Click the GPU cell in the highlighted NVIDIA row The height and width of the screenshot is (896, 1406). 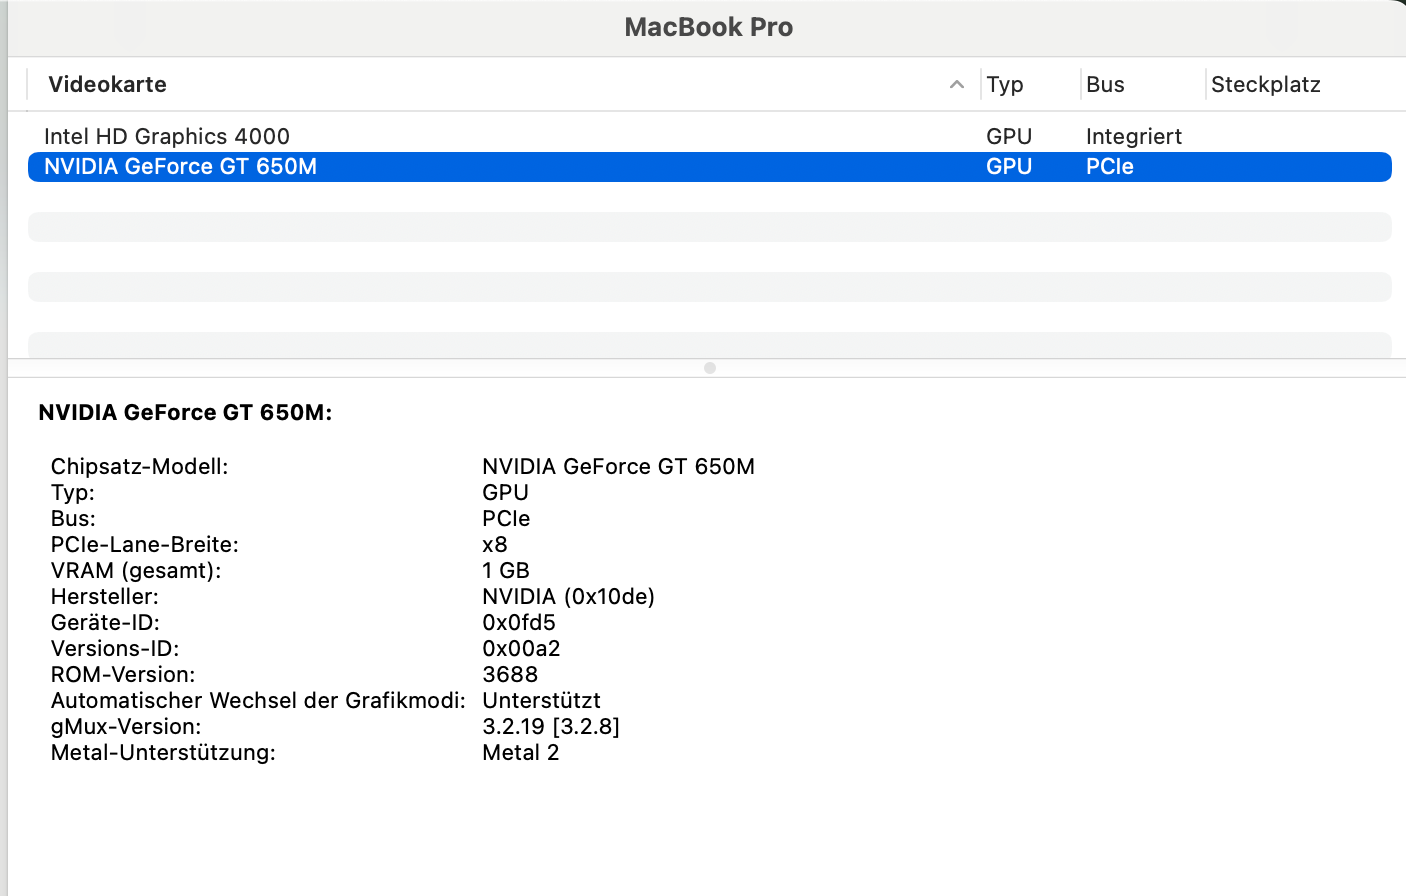(1009, 166)
